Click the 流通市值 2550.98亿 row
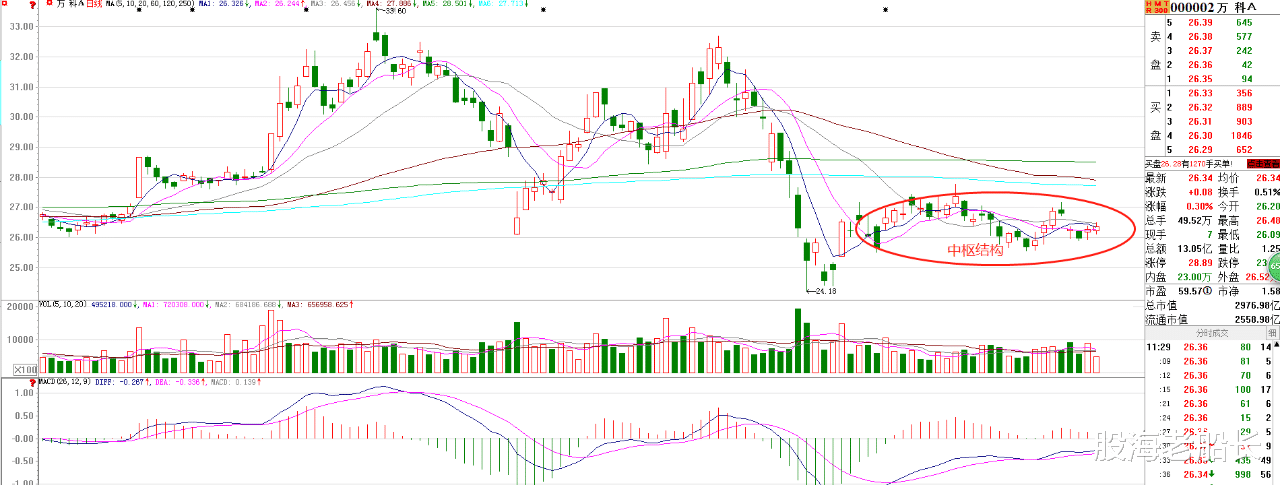Viewport: 1280px width, 485px height. tap(1212, 319)
